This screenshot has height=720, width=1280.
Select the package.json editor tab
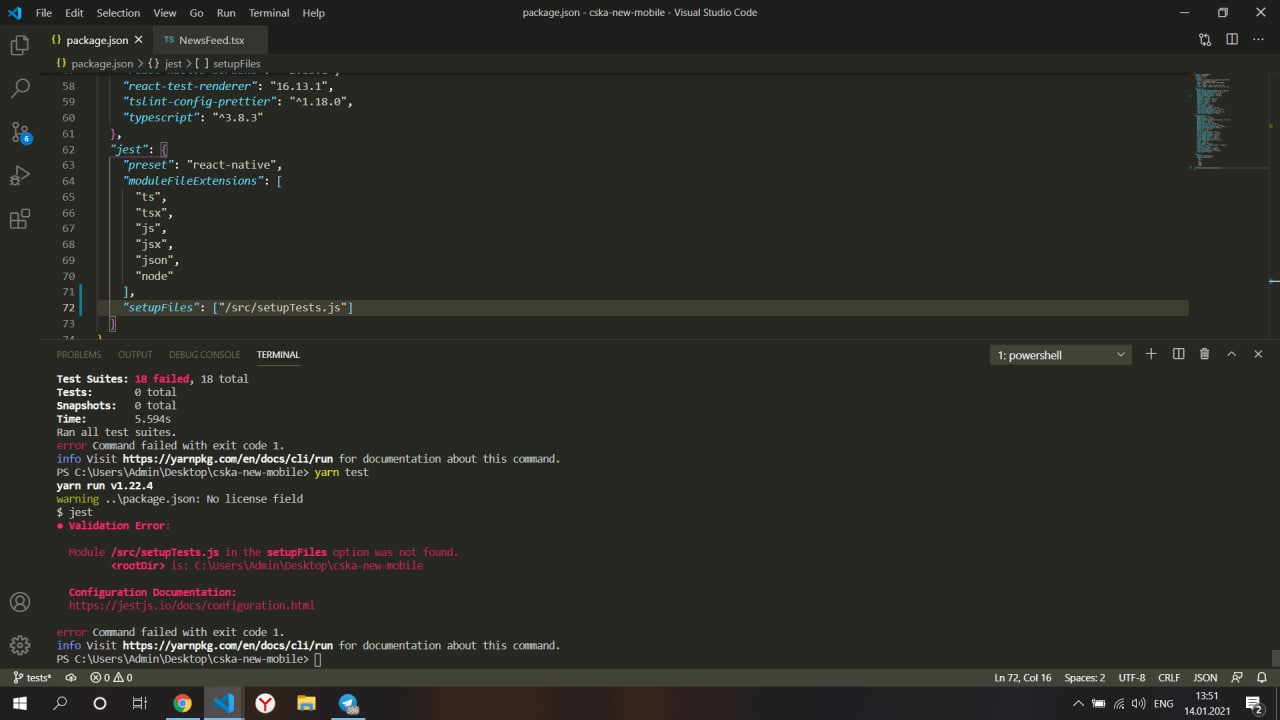point(96,40)
